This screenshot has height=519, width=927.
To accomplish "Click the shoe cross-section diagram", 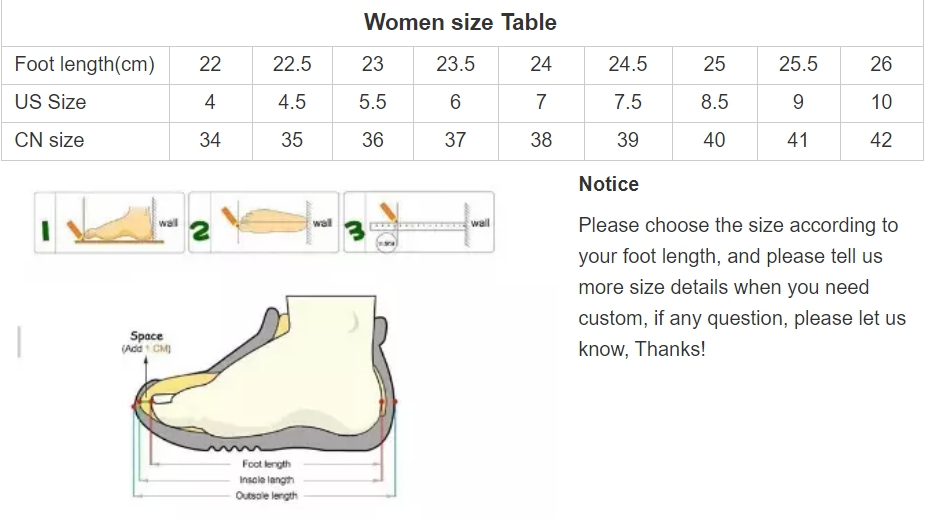I will click(264, 397).
